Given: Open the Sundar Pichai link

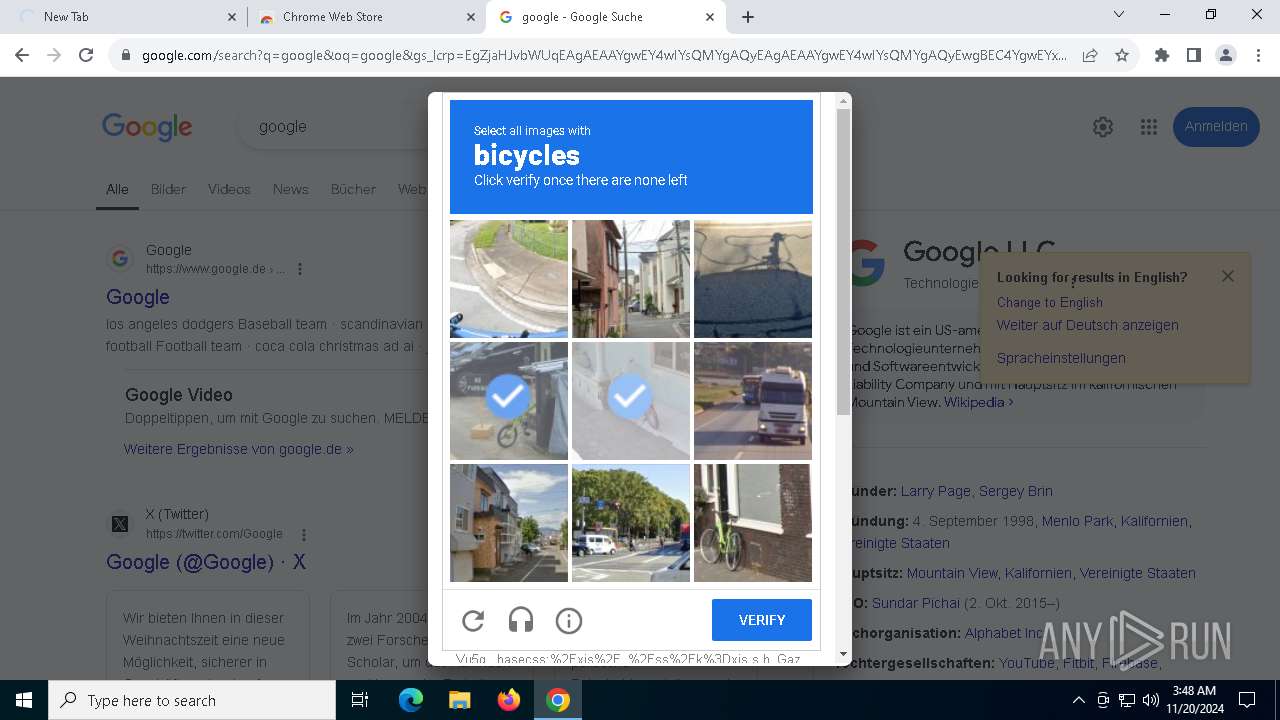Looking at the screenshot, I should [x=915, y=603].
